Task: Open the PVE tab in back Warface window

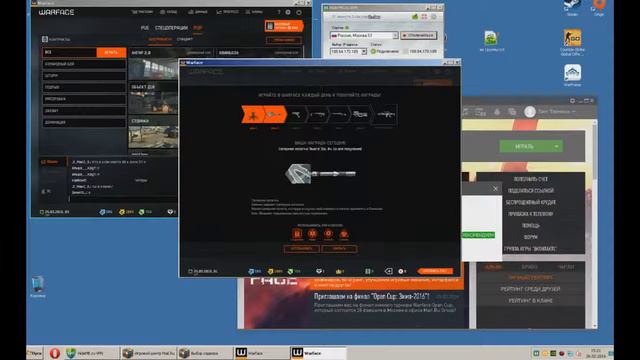Action: point(144,28)
